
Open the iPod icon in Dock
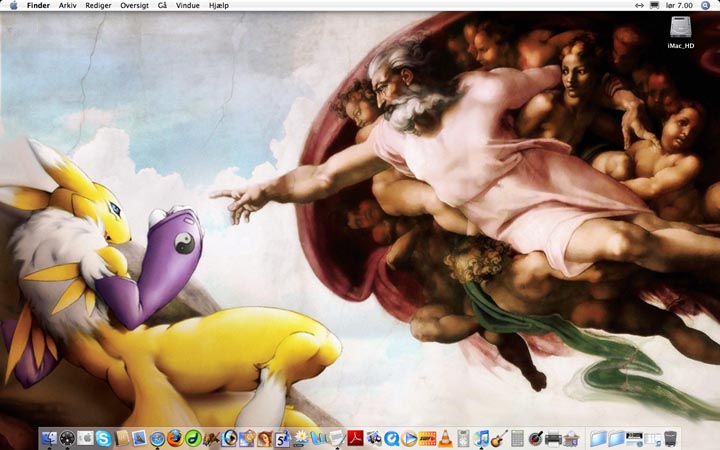(463, 438)
